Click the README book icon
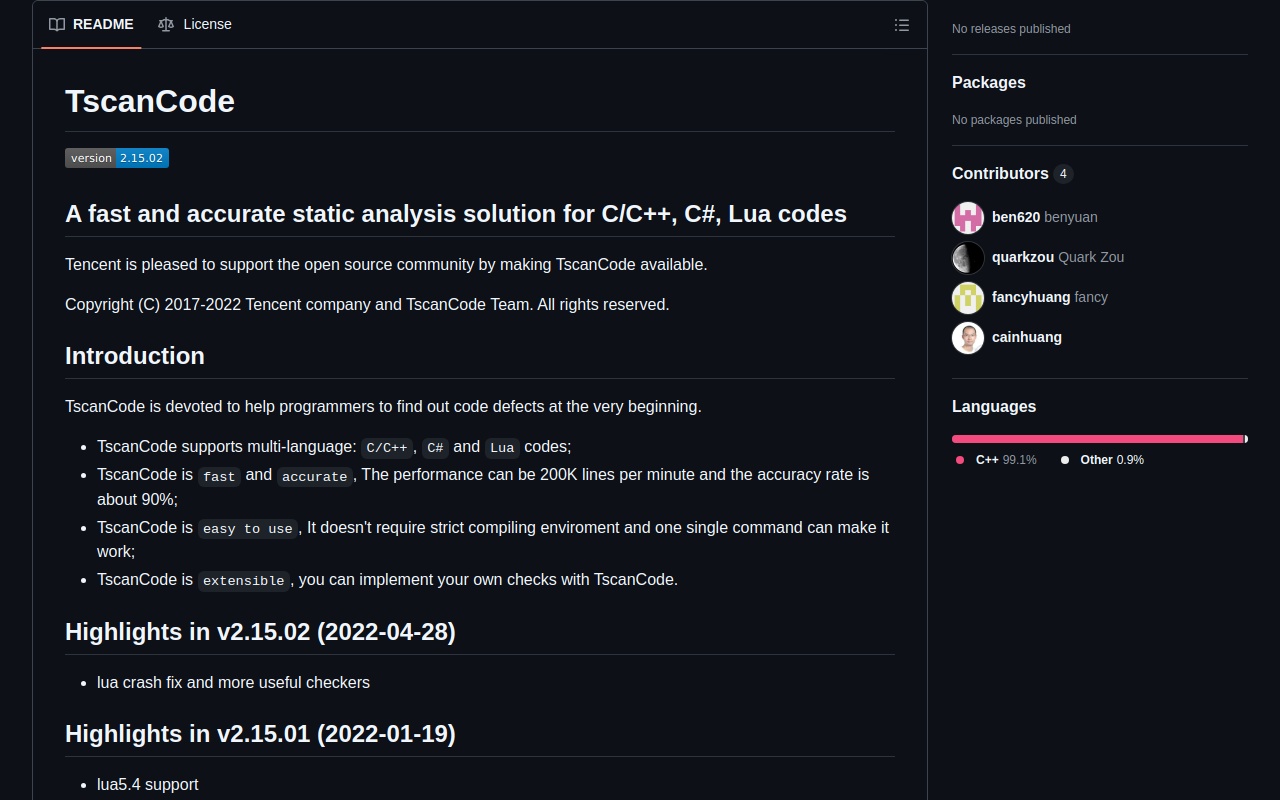This screenshot has height=800, width=1280. 57,24
